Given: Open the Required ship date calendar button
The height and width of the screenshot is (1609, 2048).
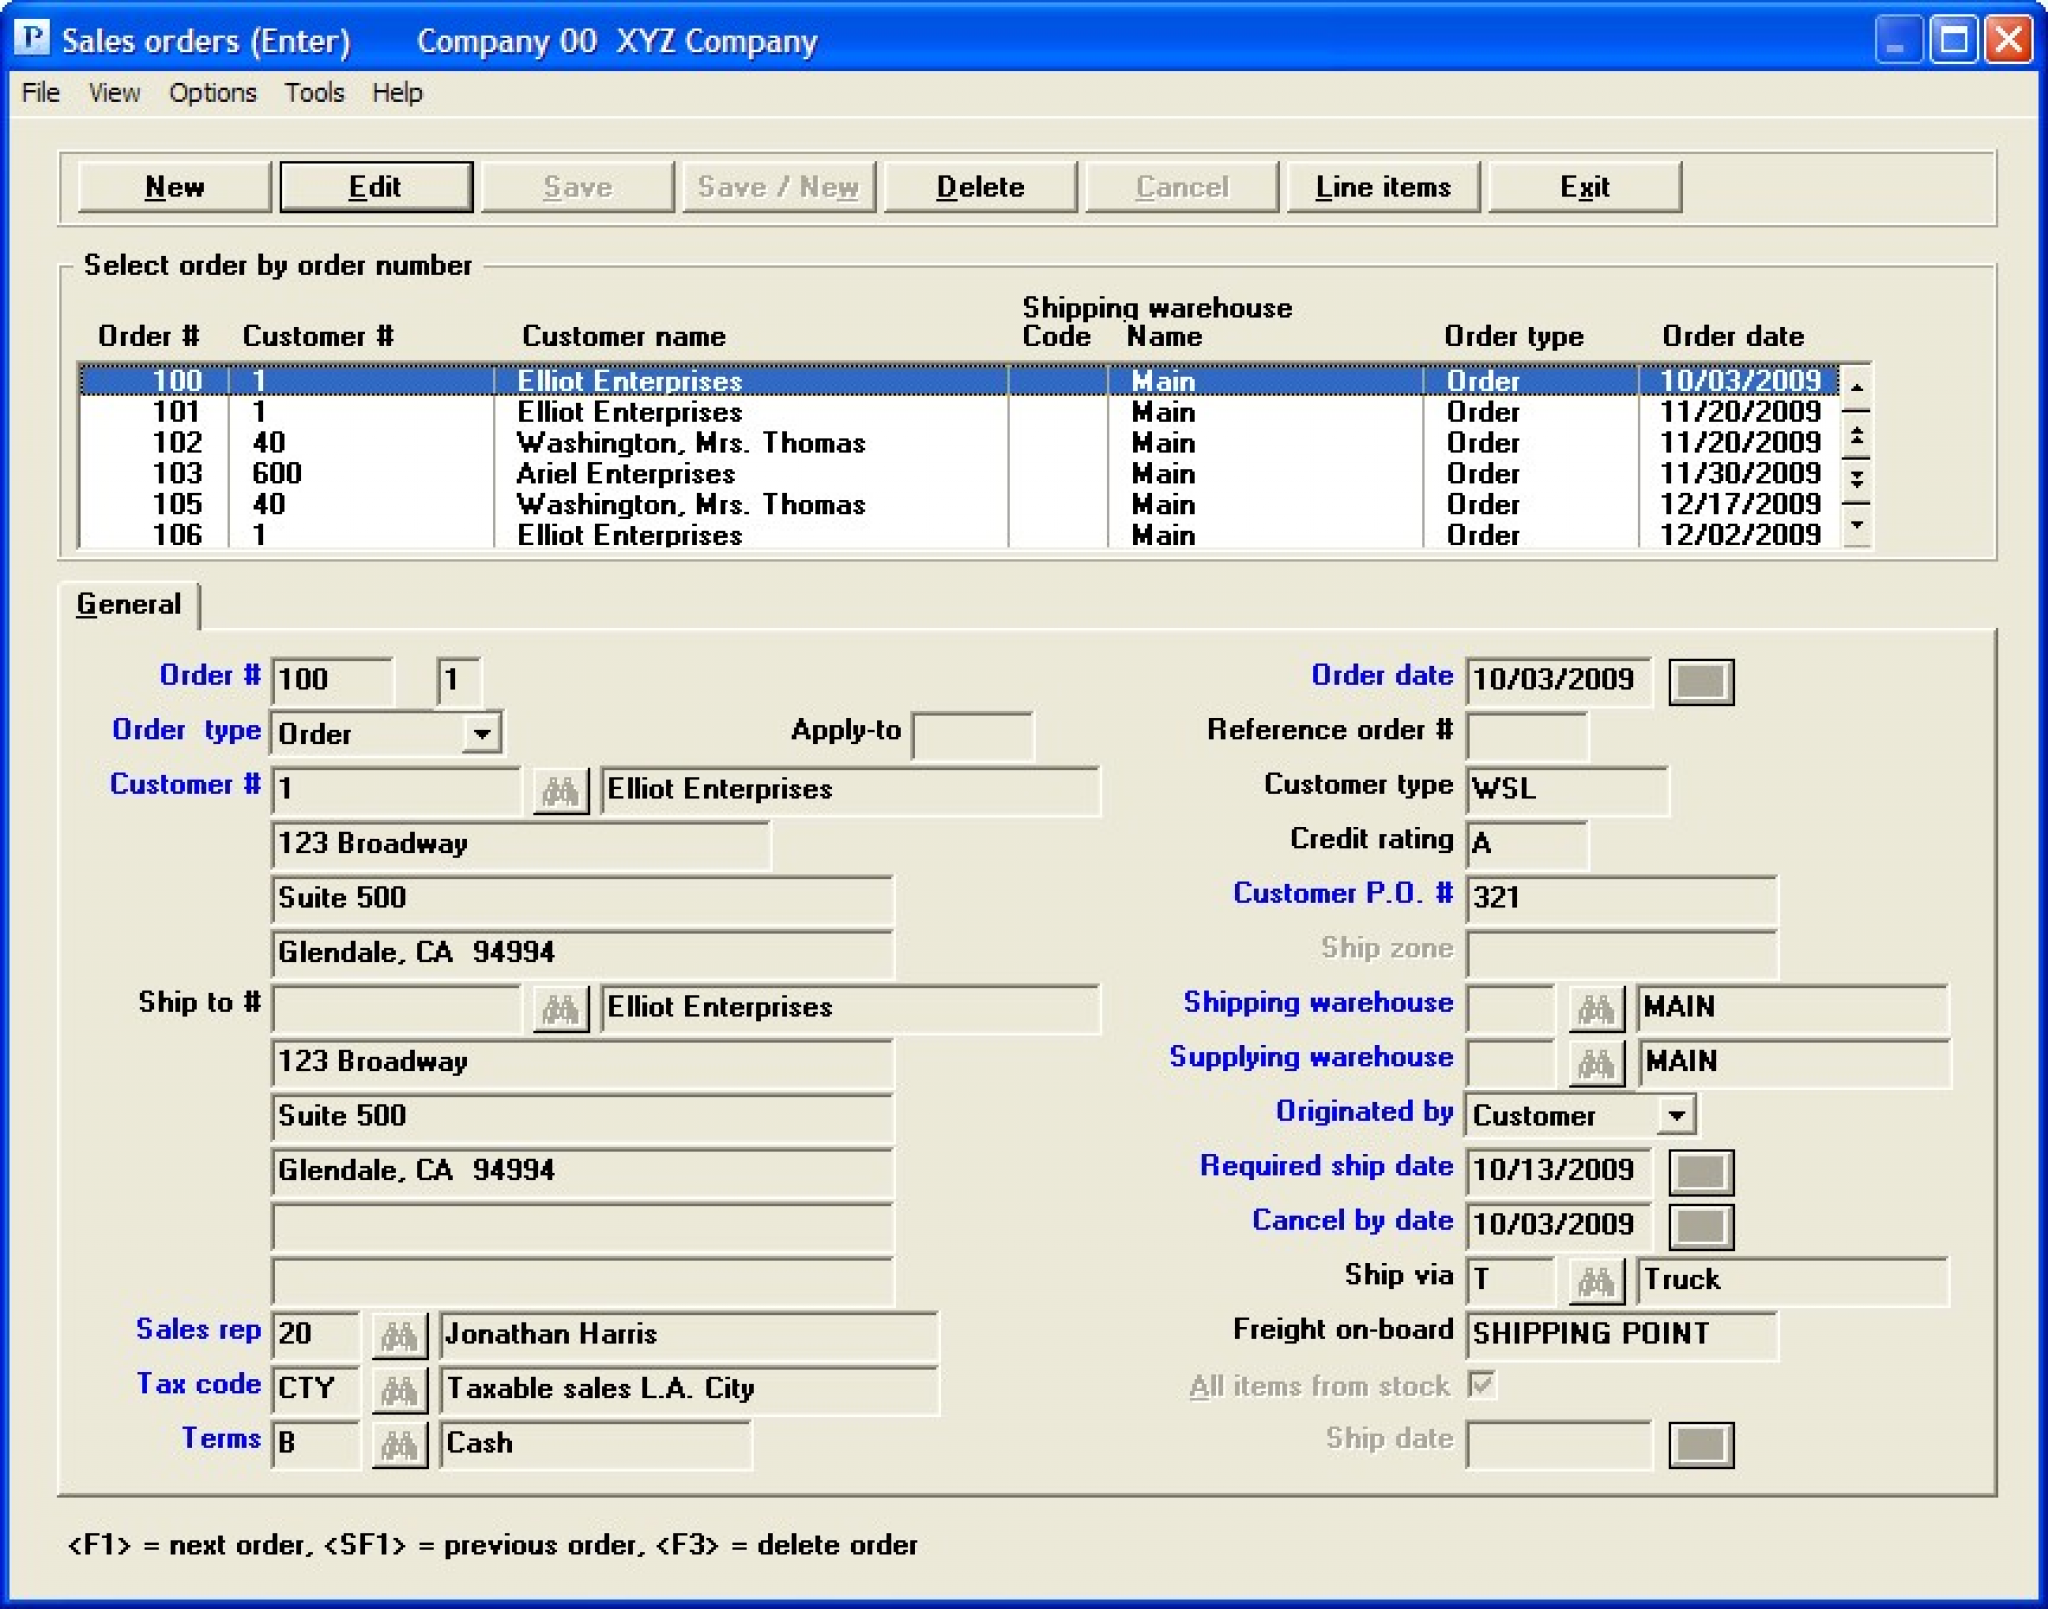Looking at the screenshot, I should click(1702, 1172).
